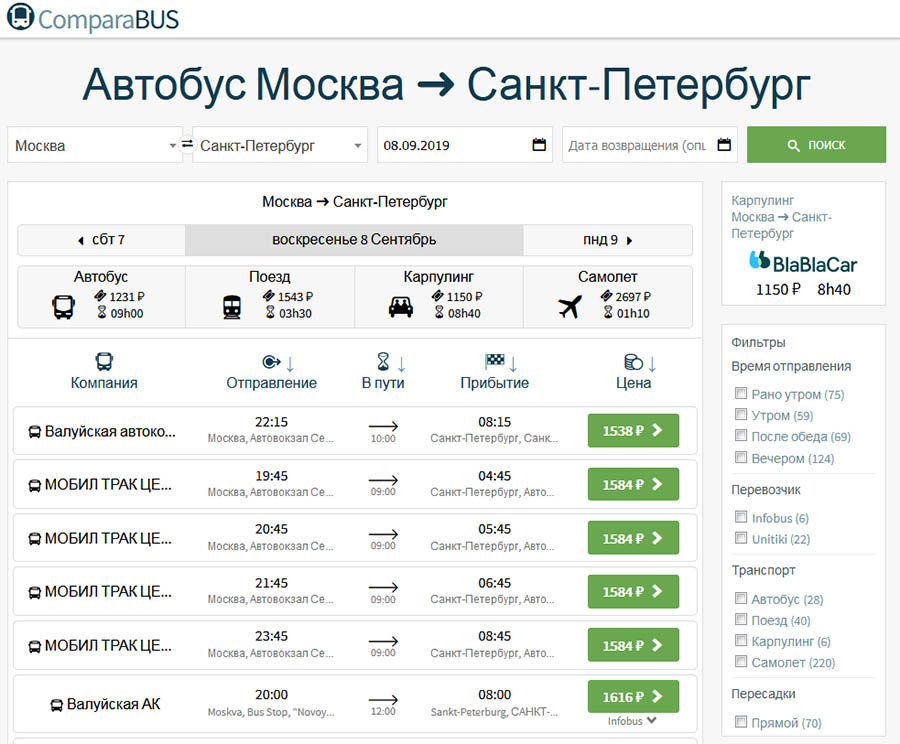Go to next day 'пнд 9'

pyautogui.click(x=608, y=240)
